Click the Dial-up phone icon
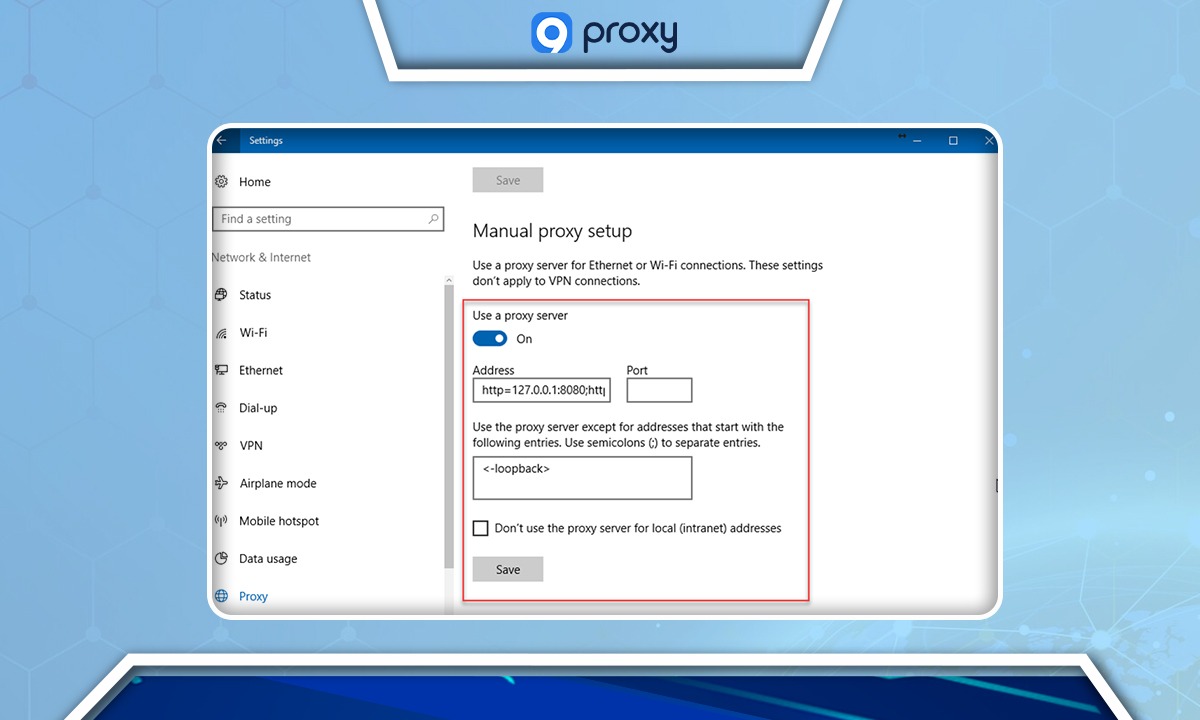The image size is (1200, 720). [x=222, y=407]
